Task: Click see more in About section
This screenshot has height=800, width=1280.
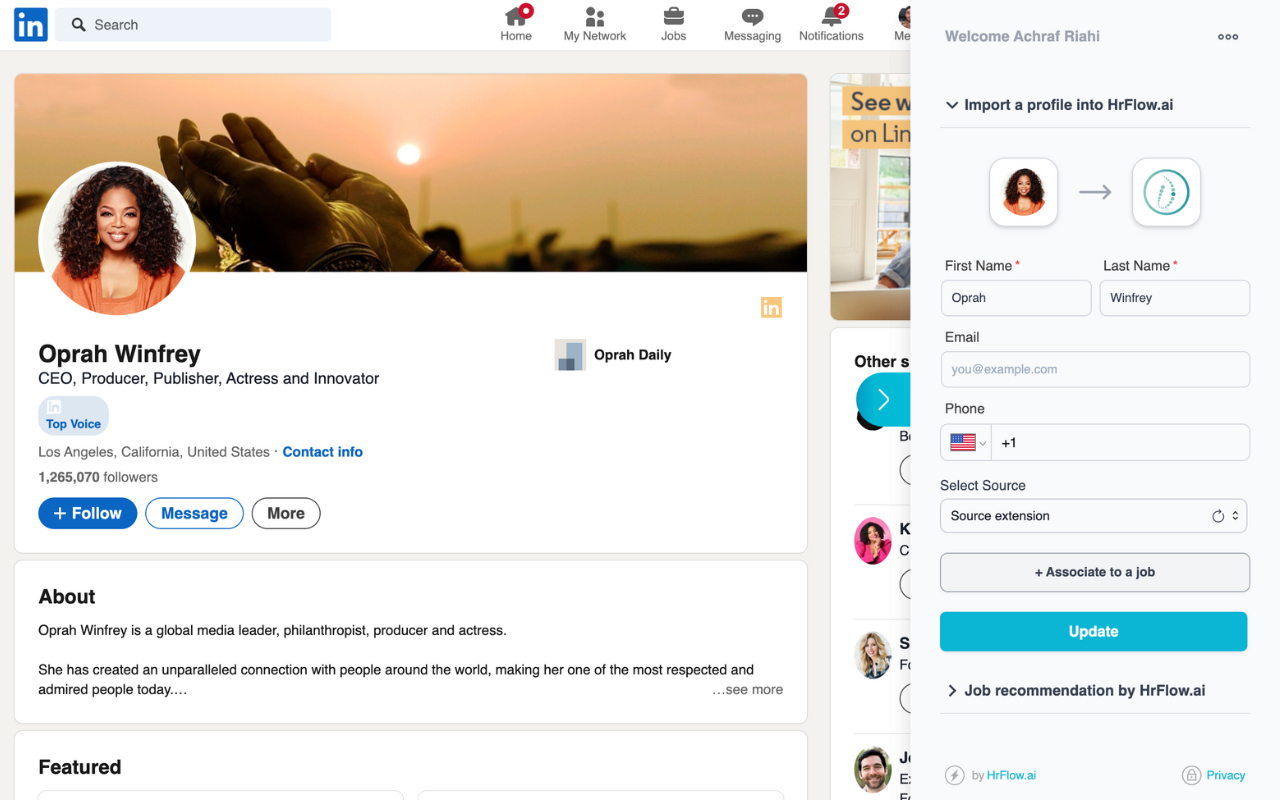Action: tap(747, 690)
